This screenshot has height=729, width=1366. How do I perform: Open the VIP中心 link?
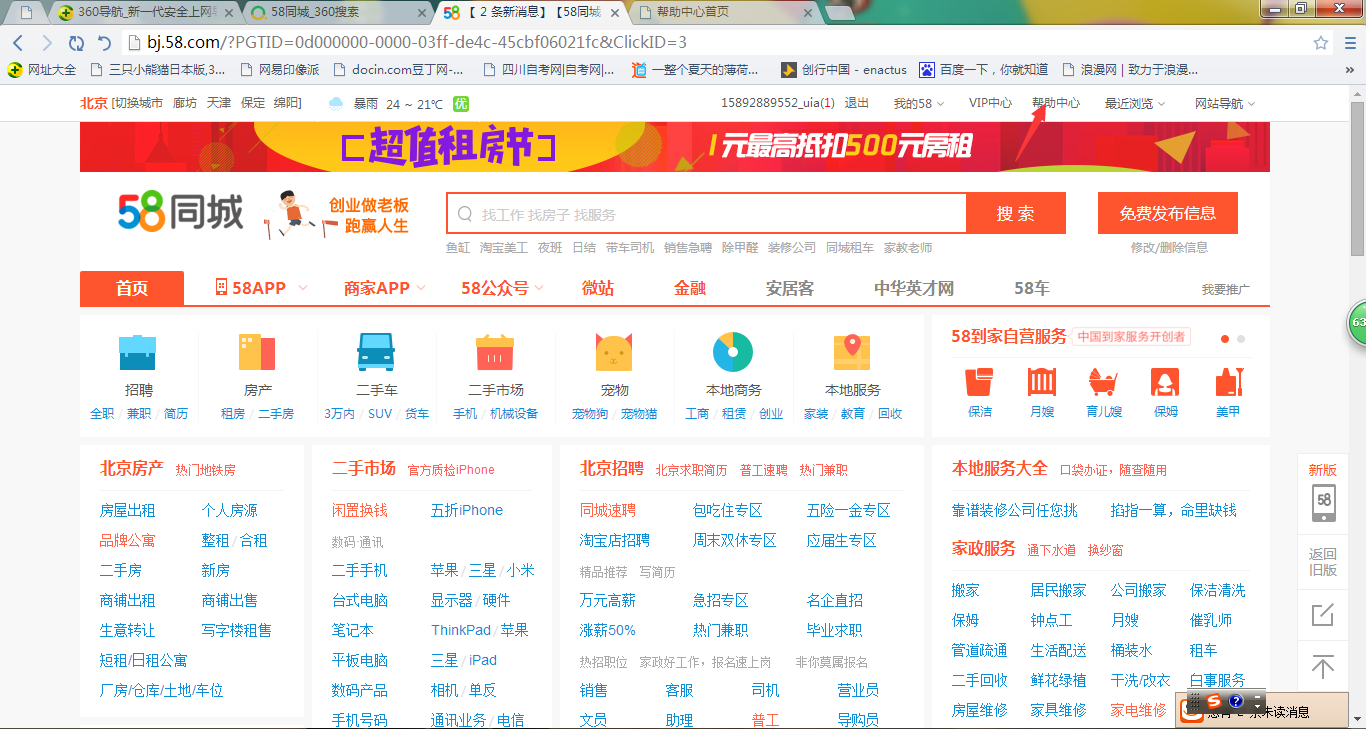pos(990,103)
